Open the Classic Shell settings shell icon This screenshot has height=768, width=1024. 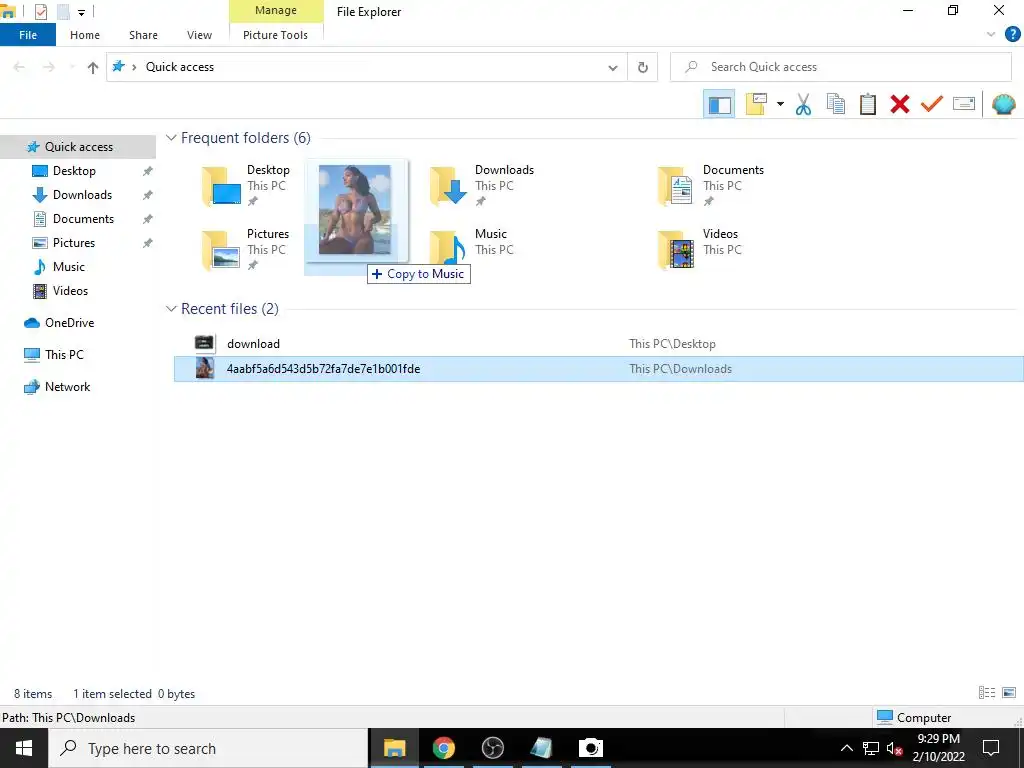coord(1004,104)
